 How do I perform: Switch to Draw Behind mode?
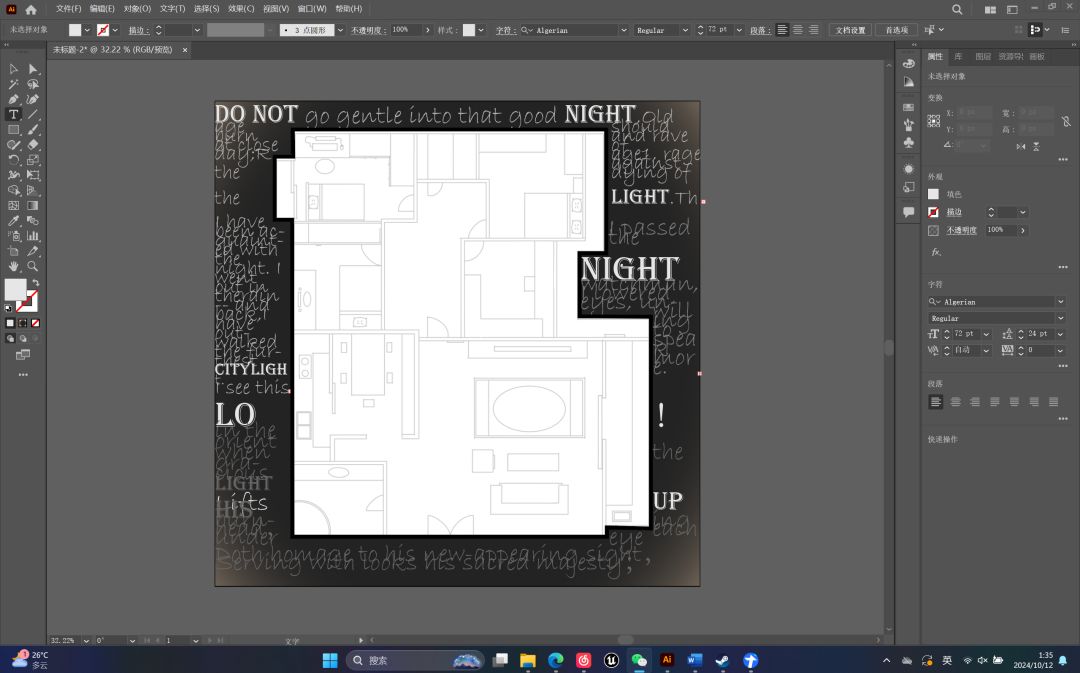pos(23,338)
